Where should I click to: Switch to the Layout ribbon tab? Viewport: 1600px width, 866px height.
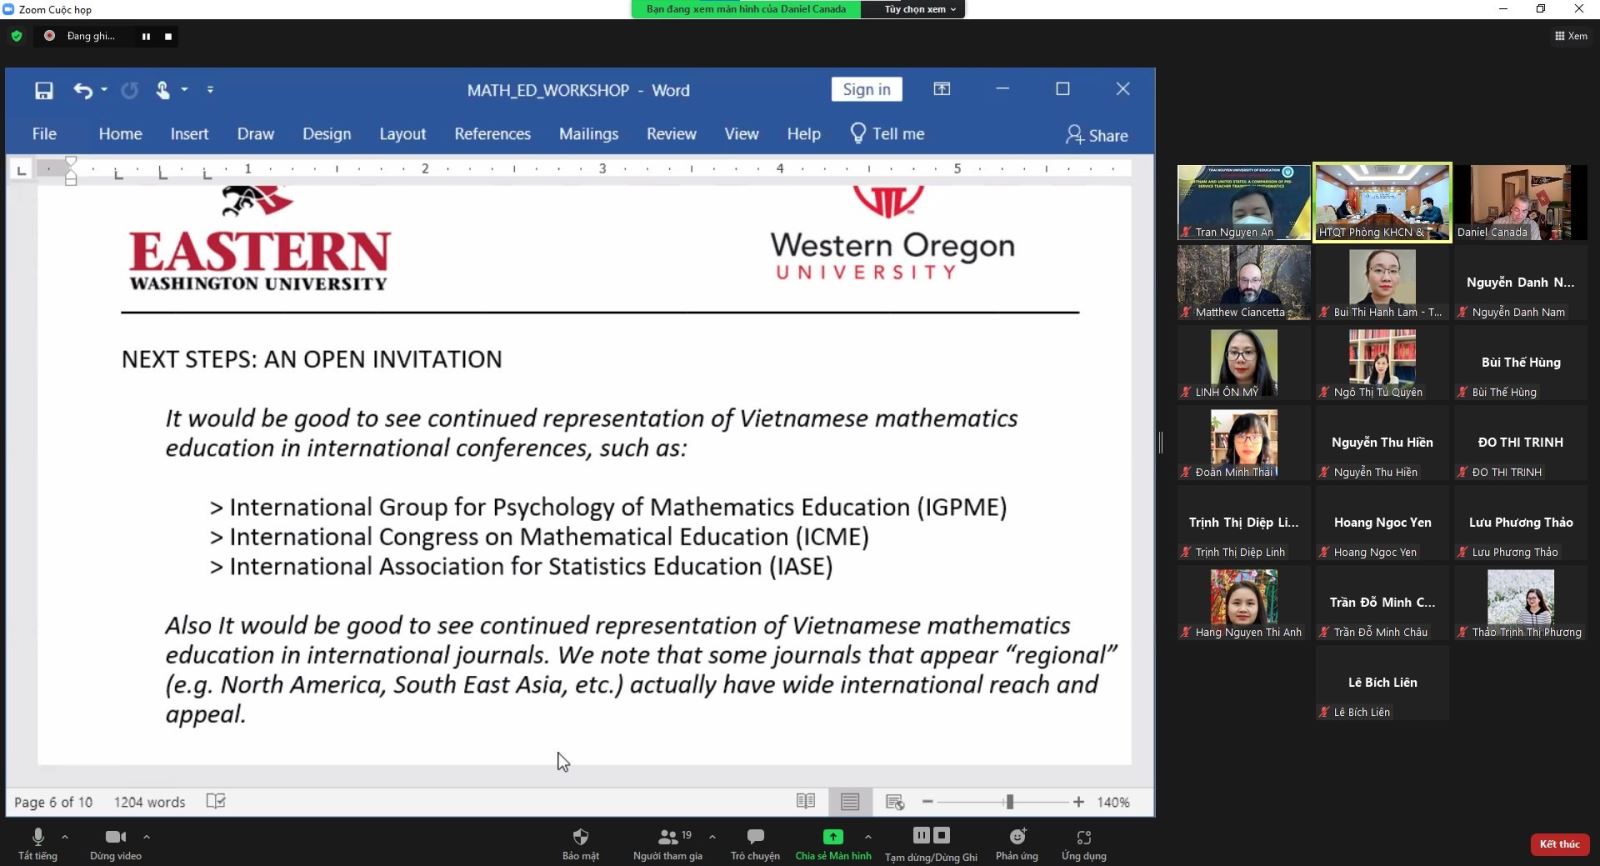402,134
